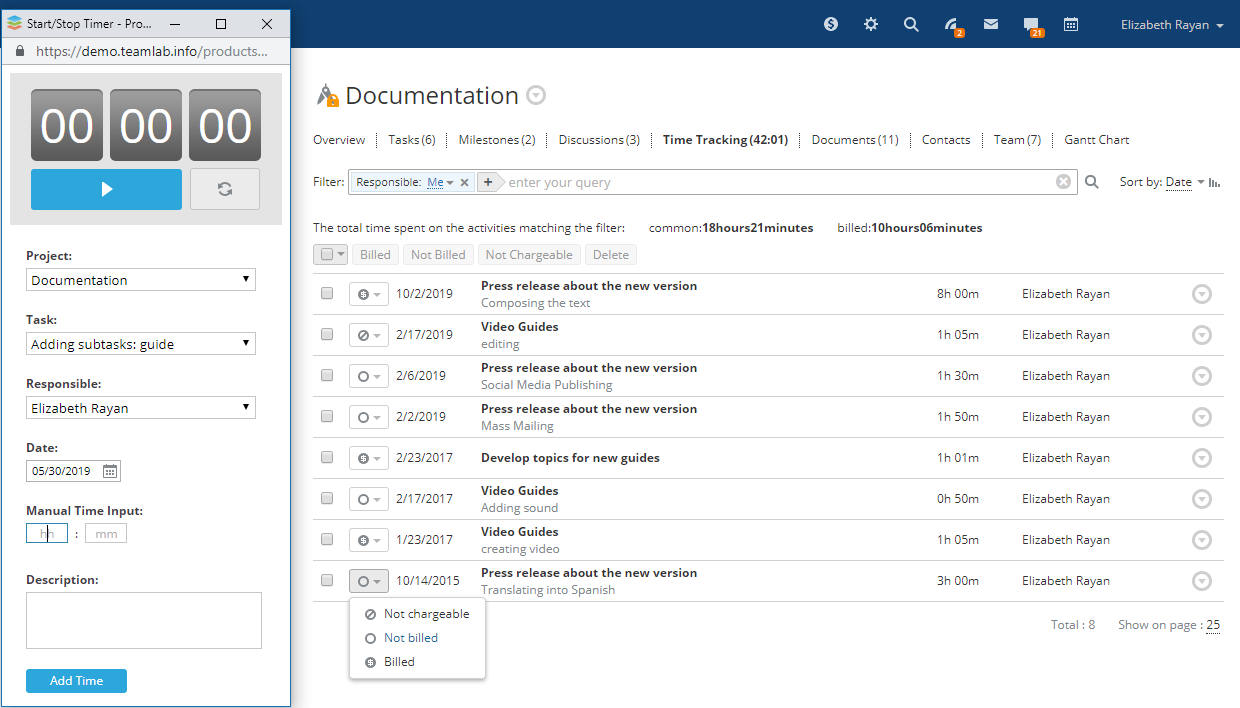This screenshot has height=708, width=1240.
Task: Open the mail envelope icon
Action: click(x=991, y=24)
